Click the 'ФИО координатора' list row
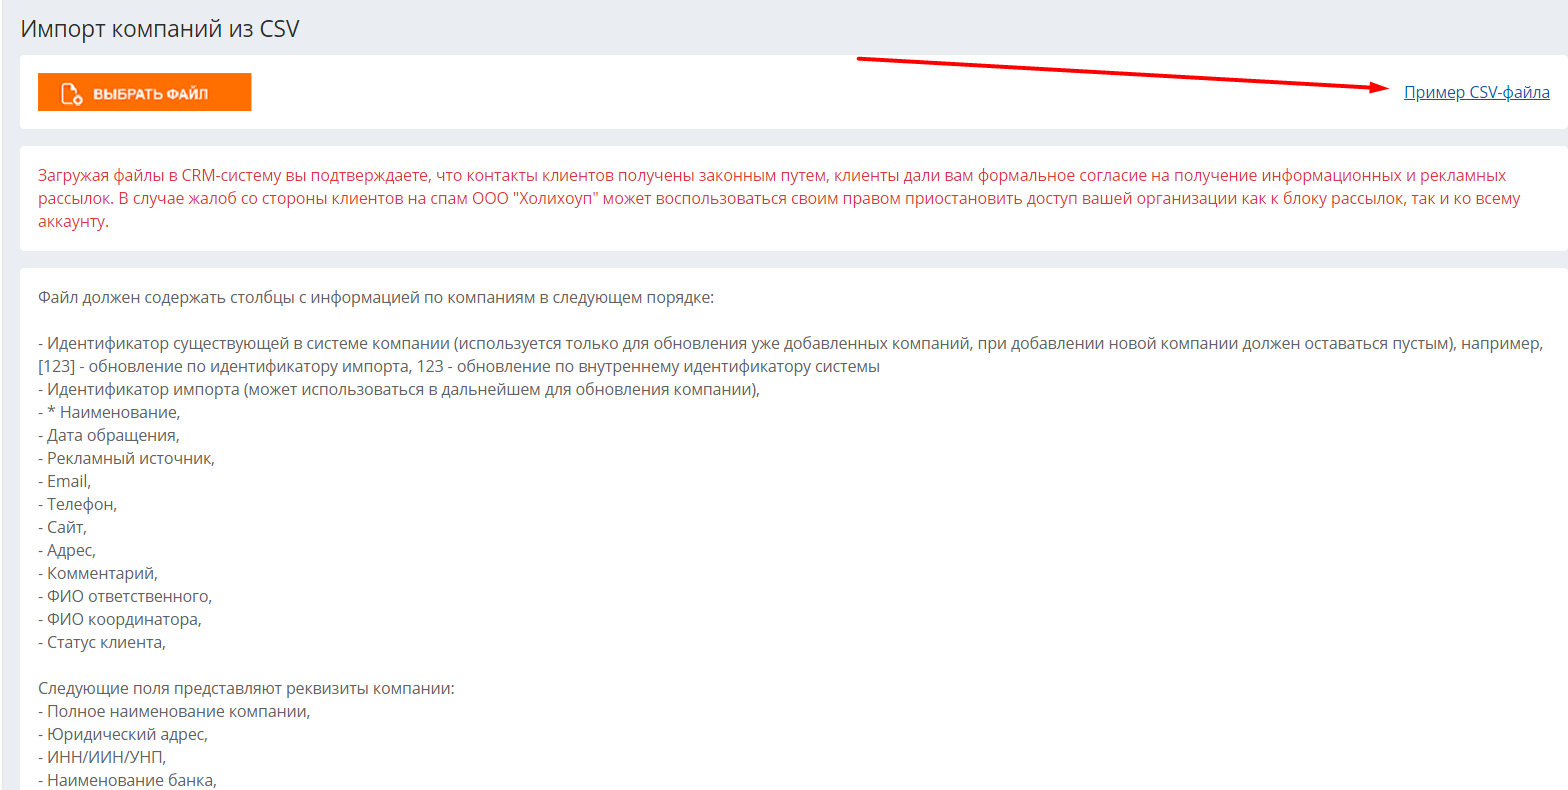Viewport: 1568px width, 790px height. (120, 619)
